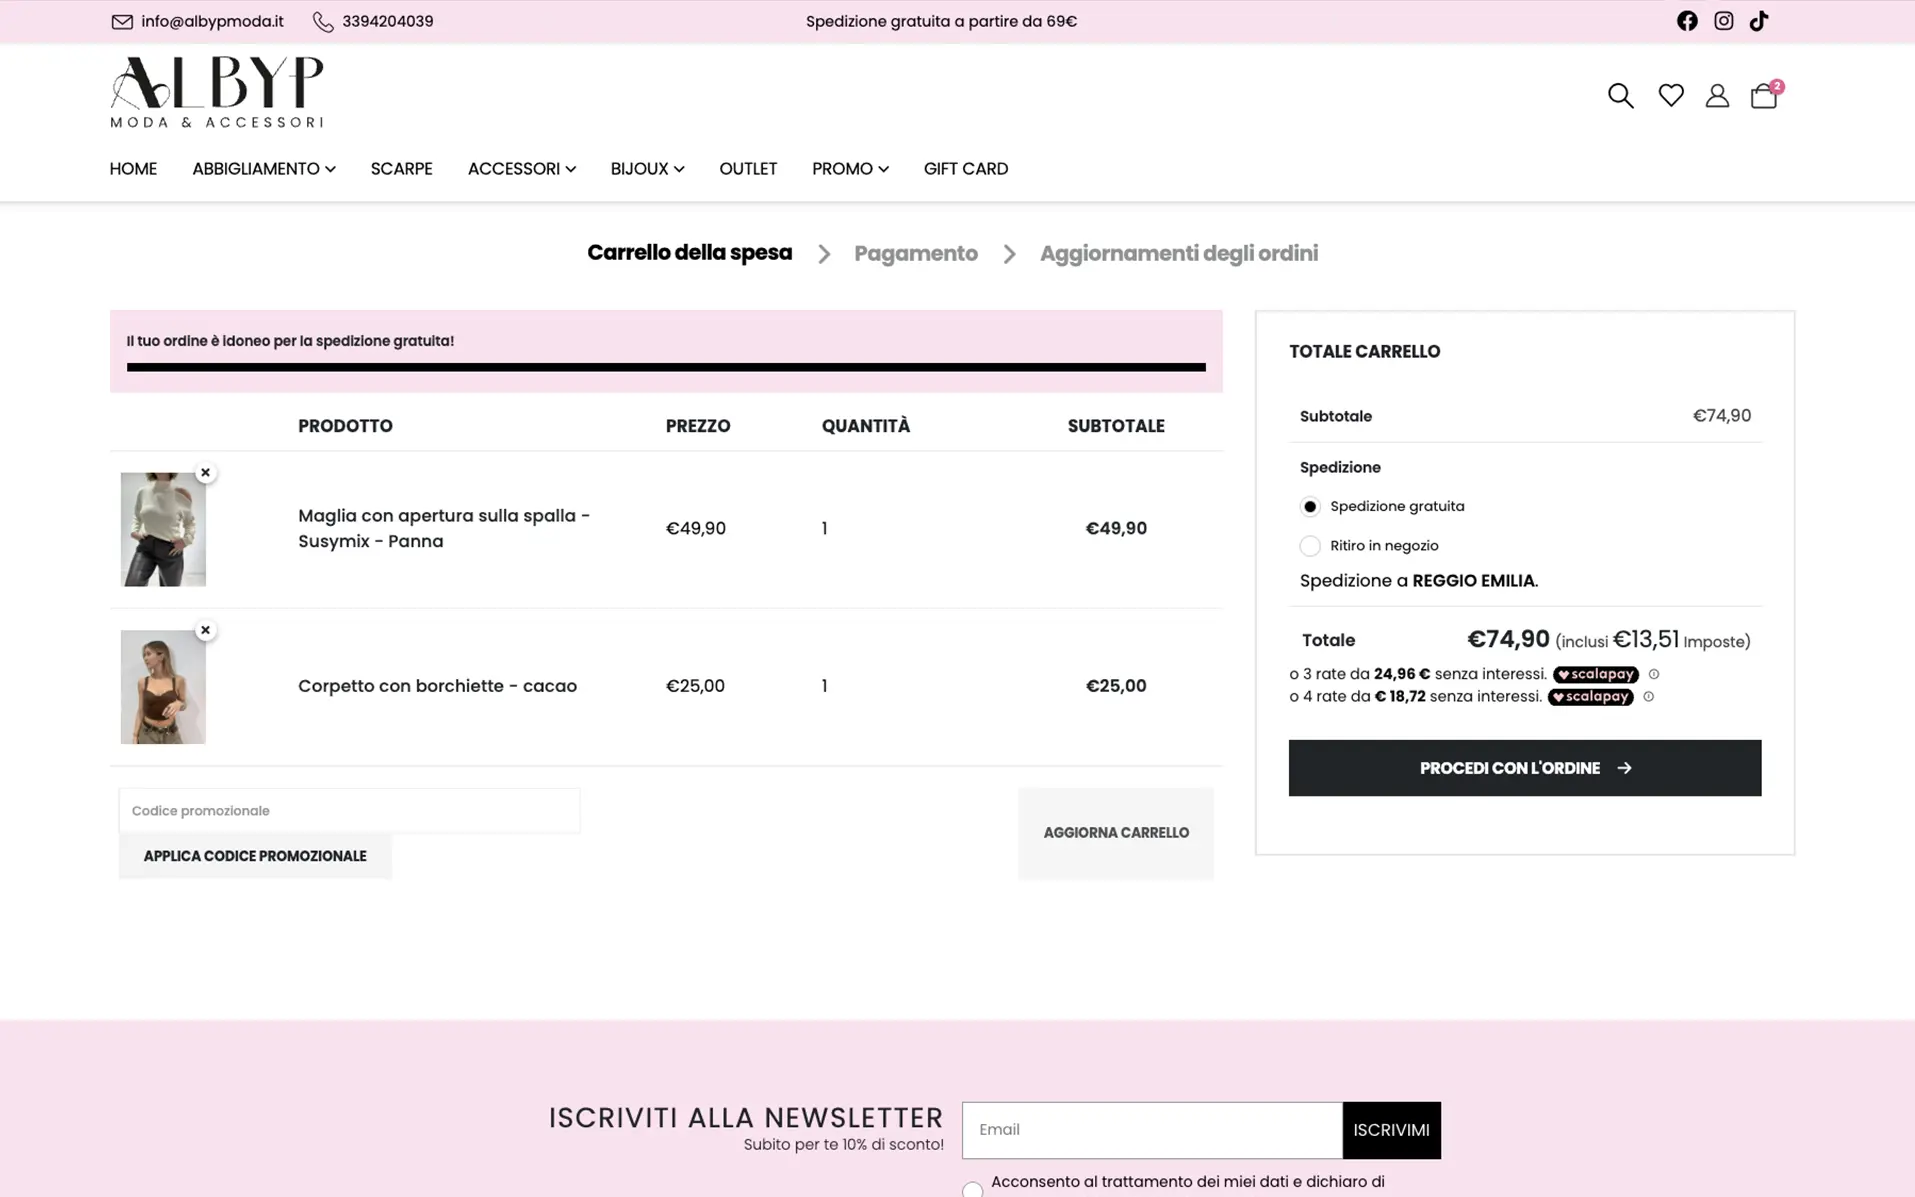Open the Instagram profile icon
This screenshot has height=1197, width=1915.
coord(1723,21)
